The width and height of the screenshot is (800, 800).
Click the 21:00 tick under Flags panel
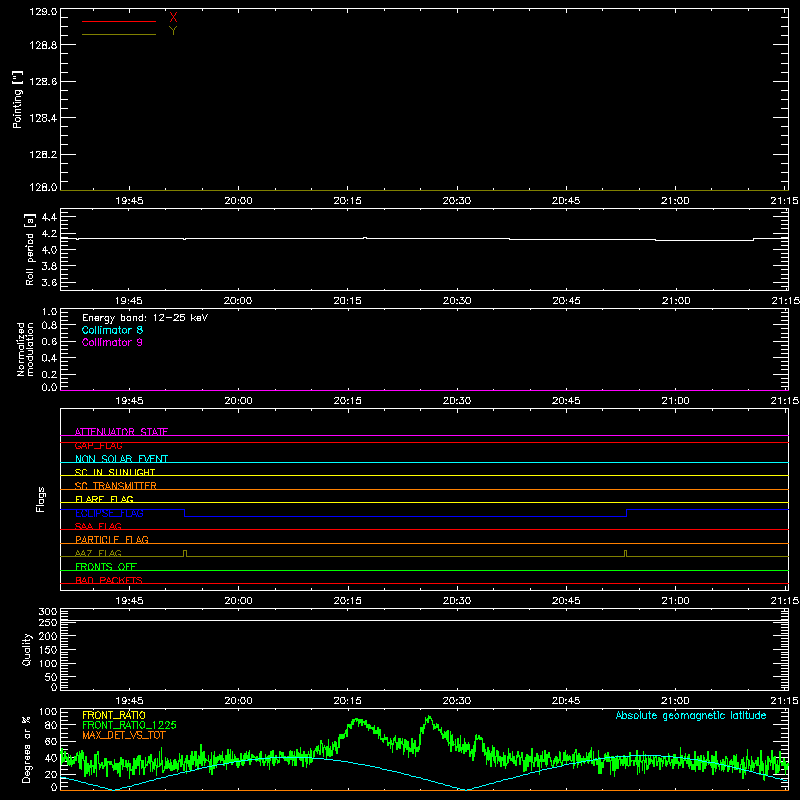(675, 601)
